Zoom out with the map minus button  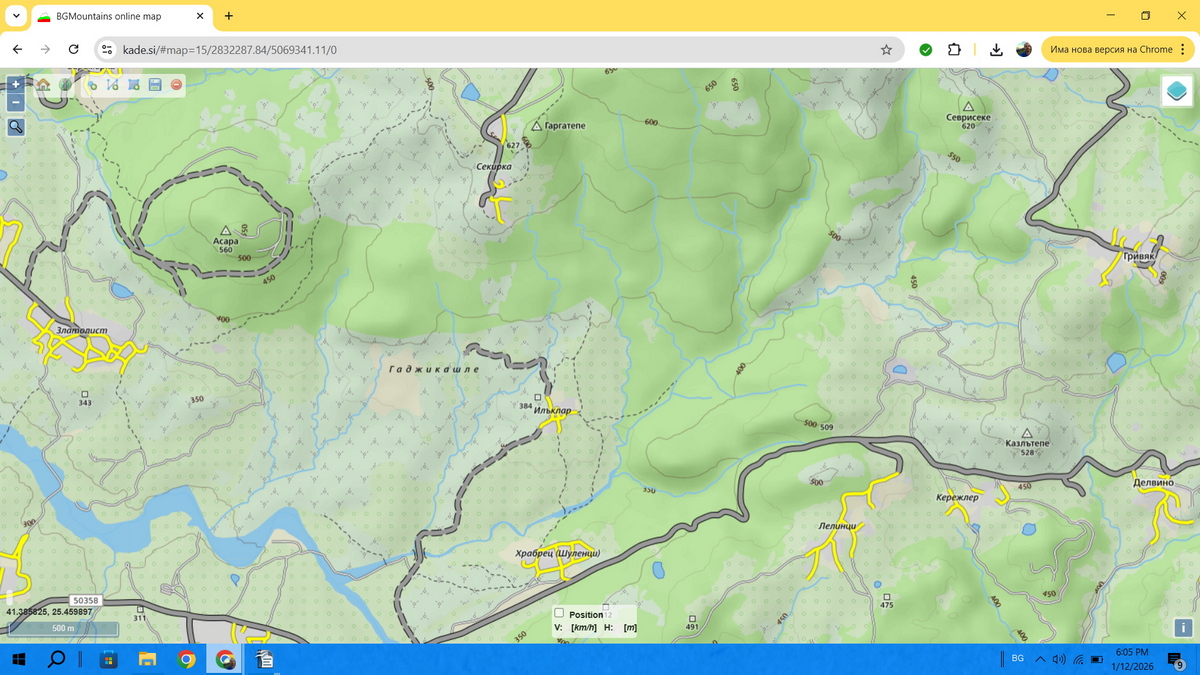point(16,102)
